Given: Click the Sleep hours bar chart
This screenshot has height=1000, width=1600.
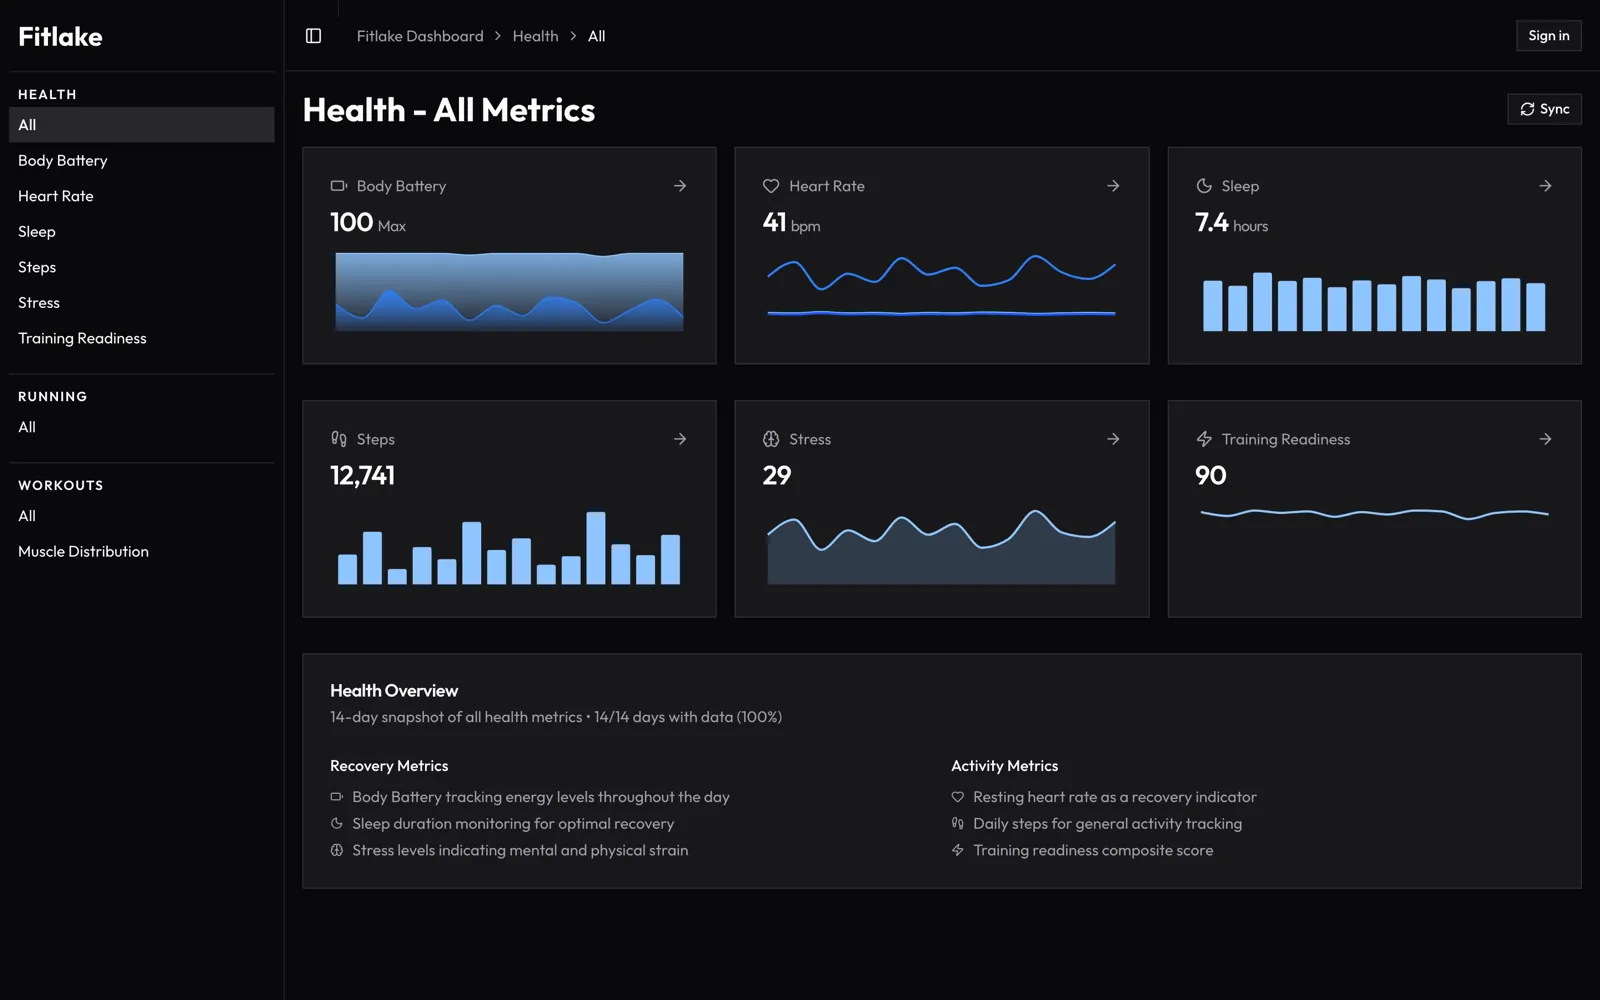Looking at the screenshot, I should (x=1374, y=301).
